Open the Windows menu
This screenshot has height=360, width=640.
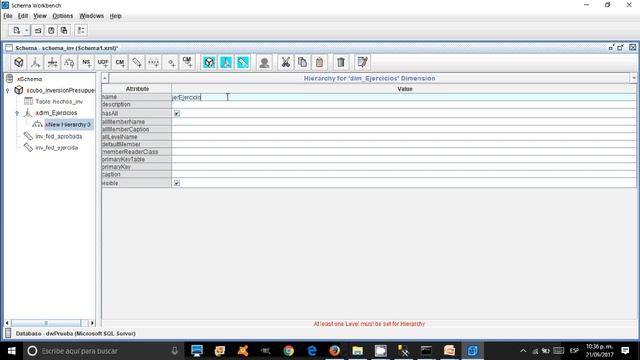point(91,16)
